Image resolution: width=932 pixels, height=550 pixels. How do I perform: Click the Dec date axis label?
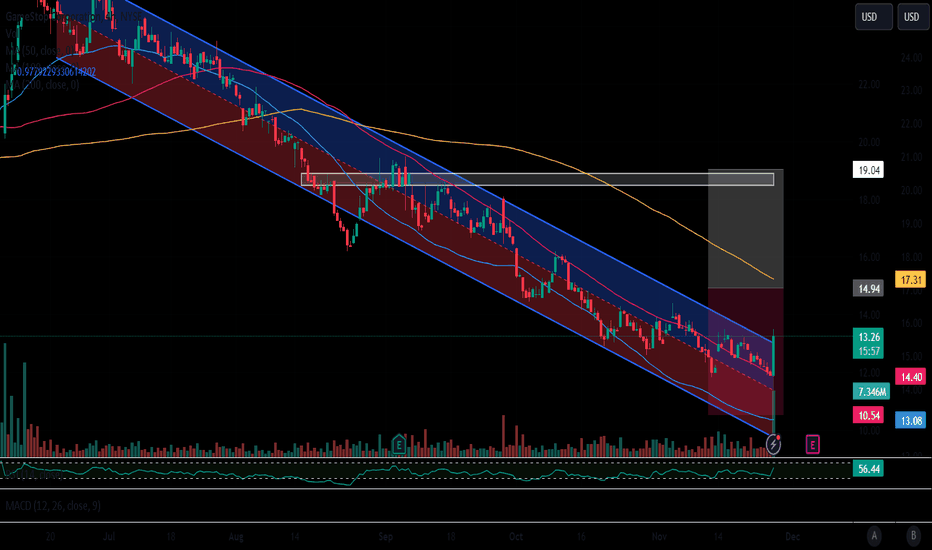[x=792, y=536]
